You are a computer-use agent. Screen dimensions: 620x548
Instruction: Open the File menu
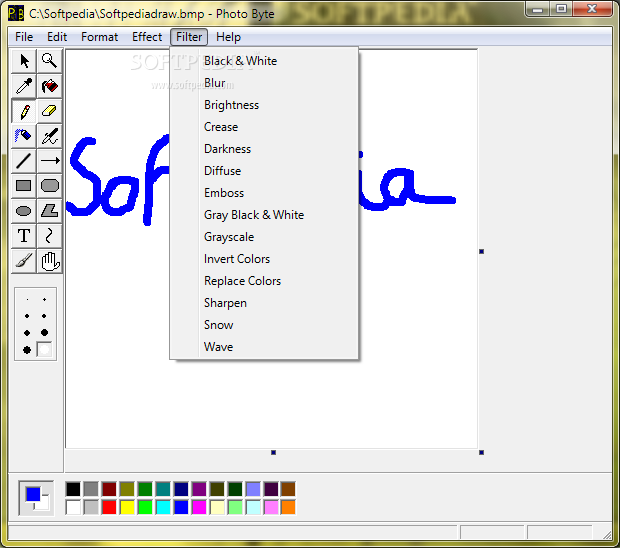(x=24, y=37)
